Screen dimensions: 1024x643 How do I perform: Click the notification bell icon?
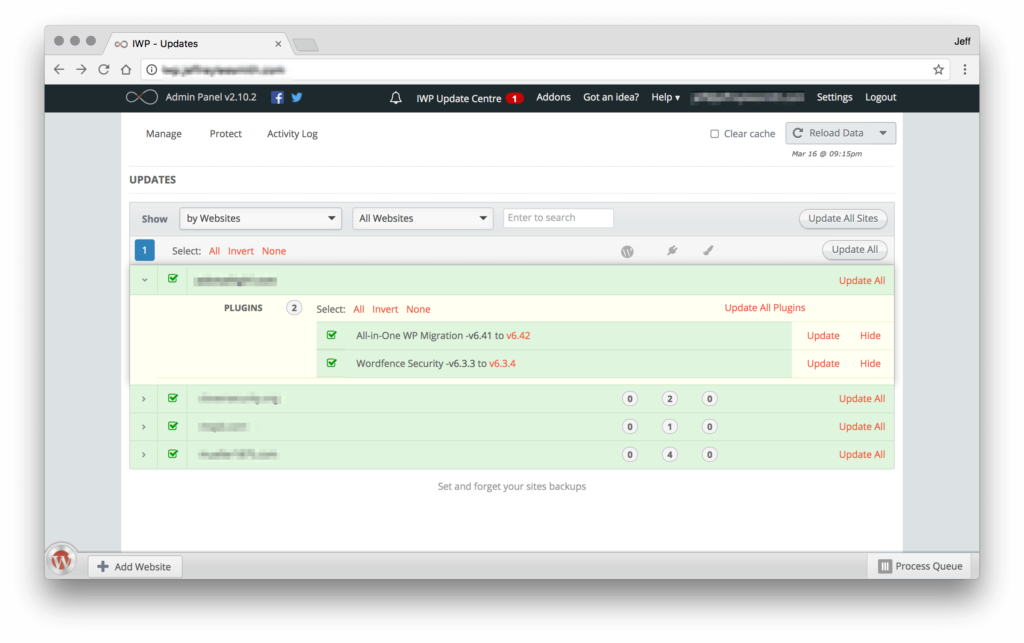coord(396,98)
